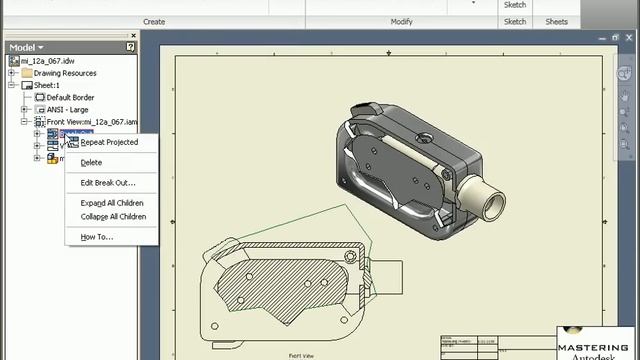Select the mi_12a_067.idw tree root
Viewport: 640px width, 360px height.
point(47,61)
